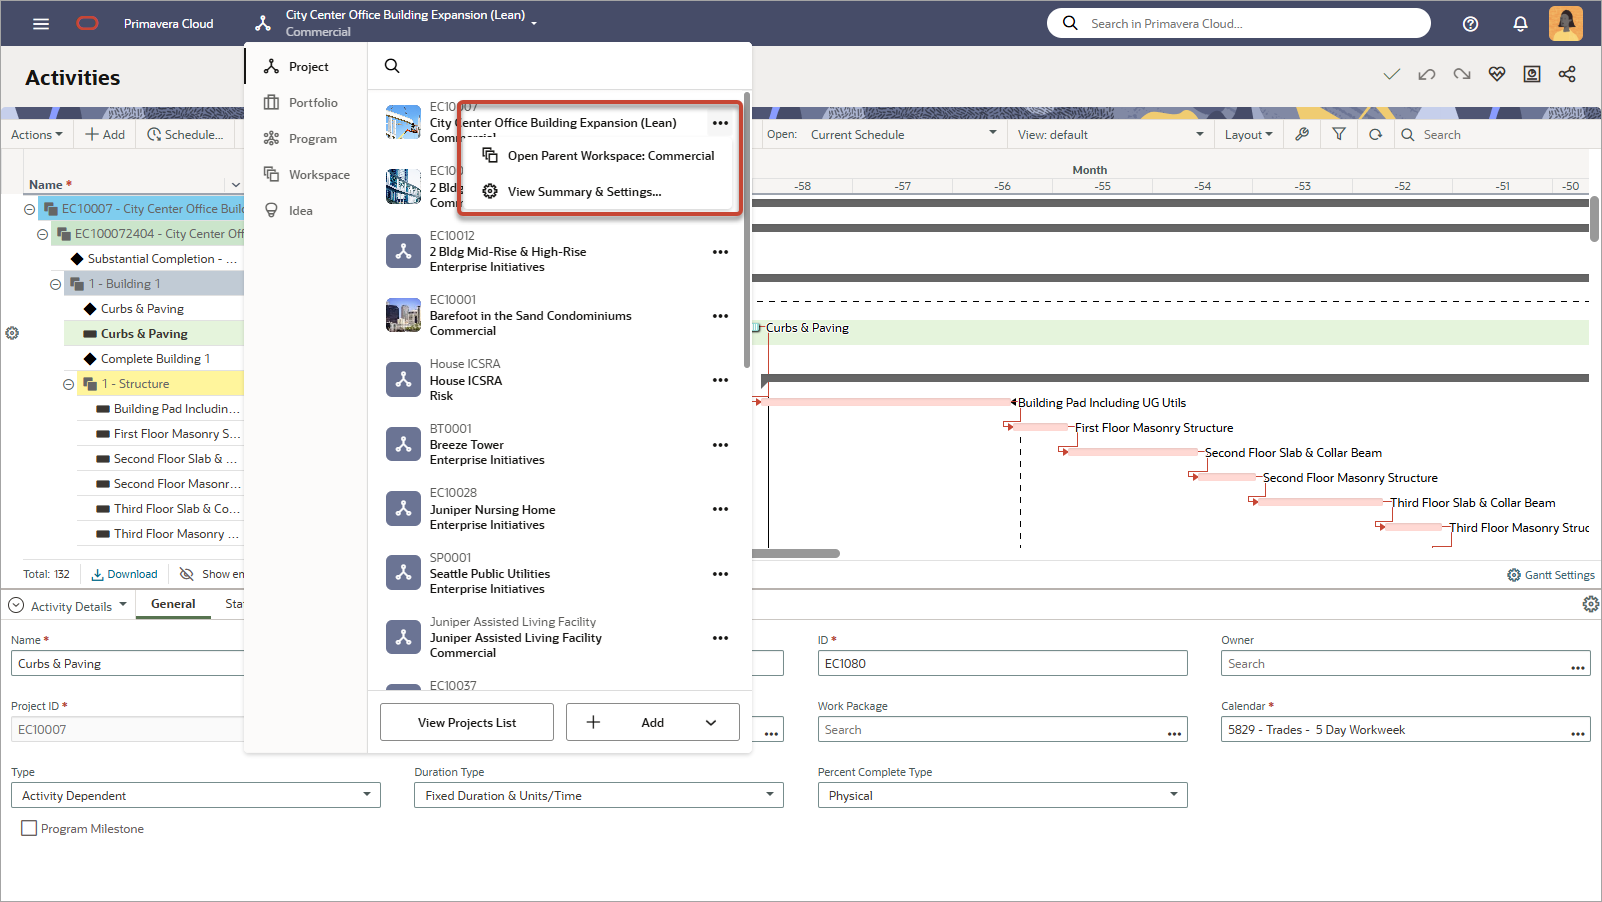
Task: Click the Oracle logo icon
Action: pos(88,24)
